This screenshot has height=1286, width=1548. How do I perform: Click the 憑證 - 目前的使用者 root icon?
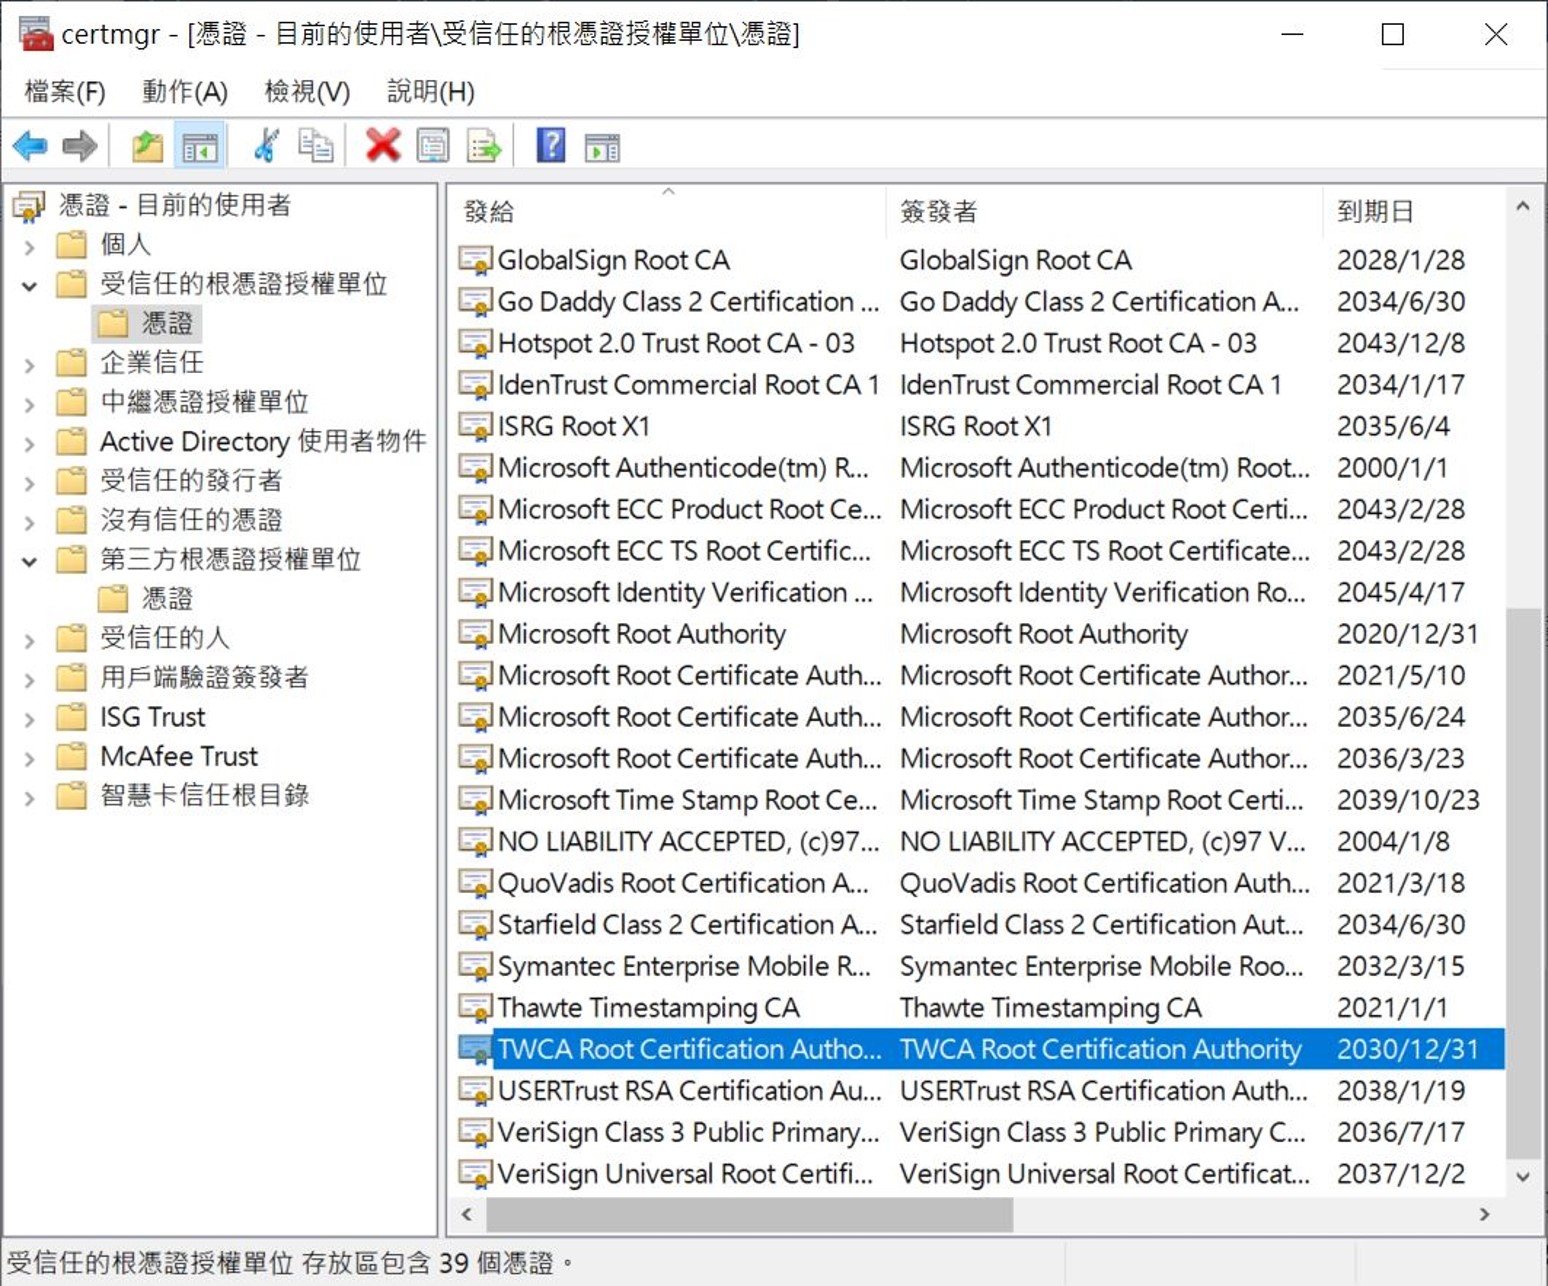tap(29, 206)
